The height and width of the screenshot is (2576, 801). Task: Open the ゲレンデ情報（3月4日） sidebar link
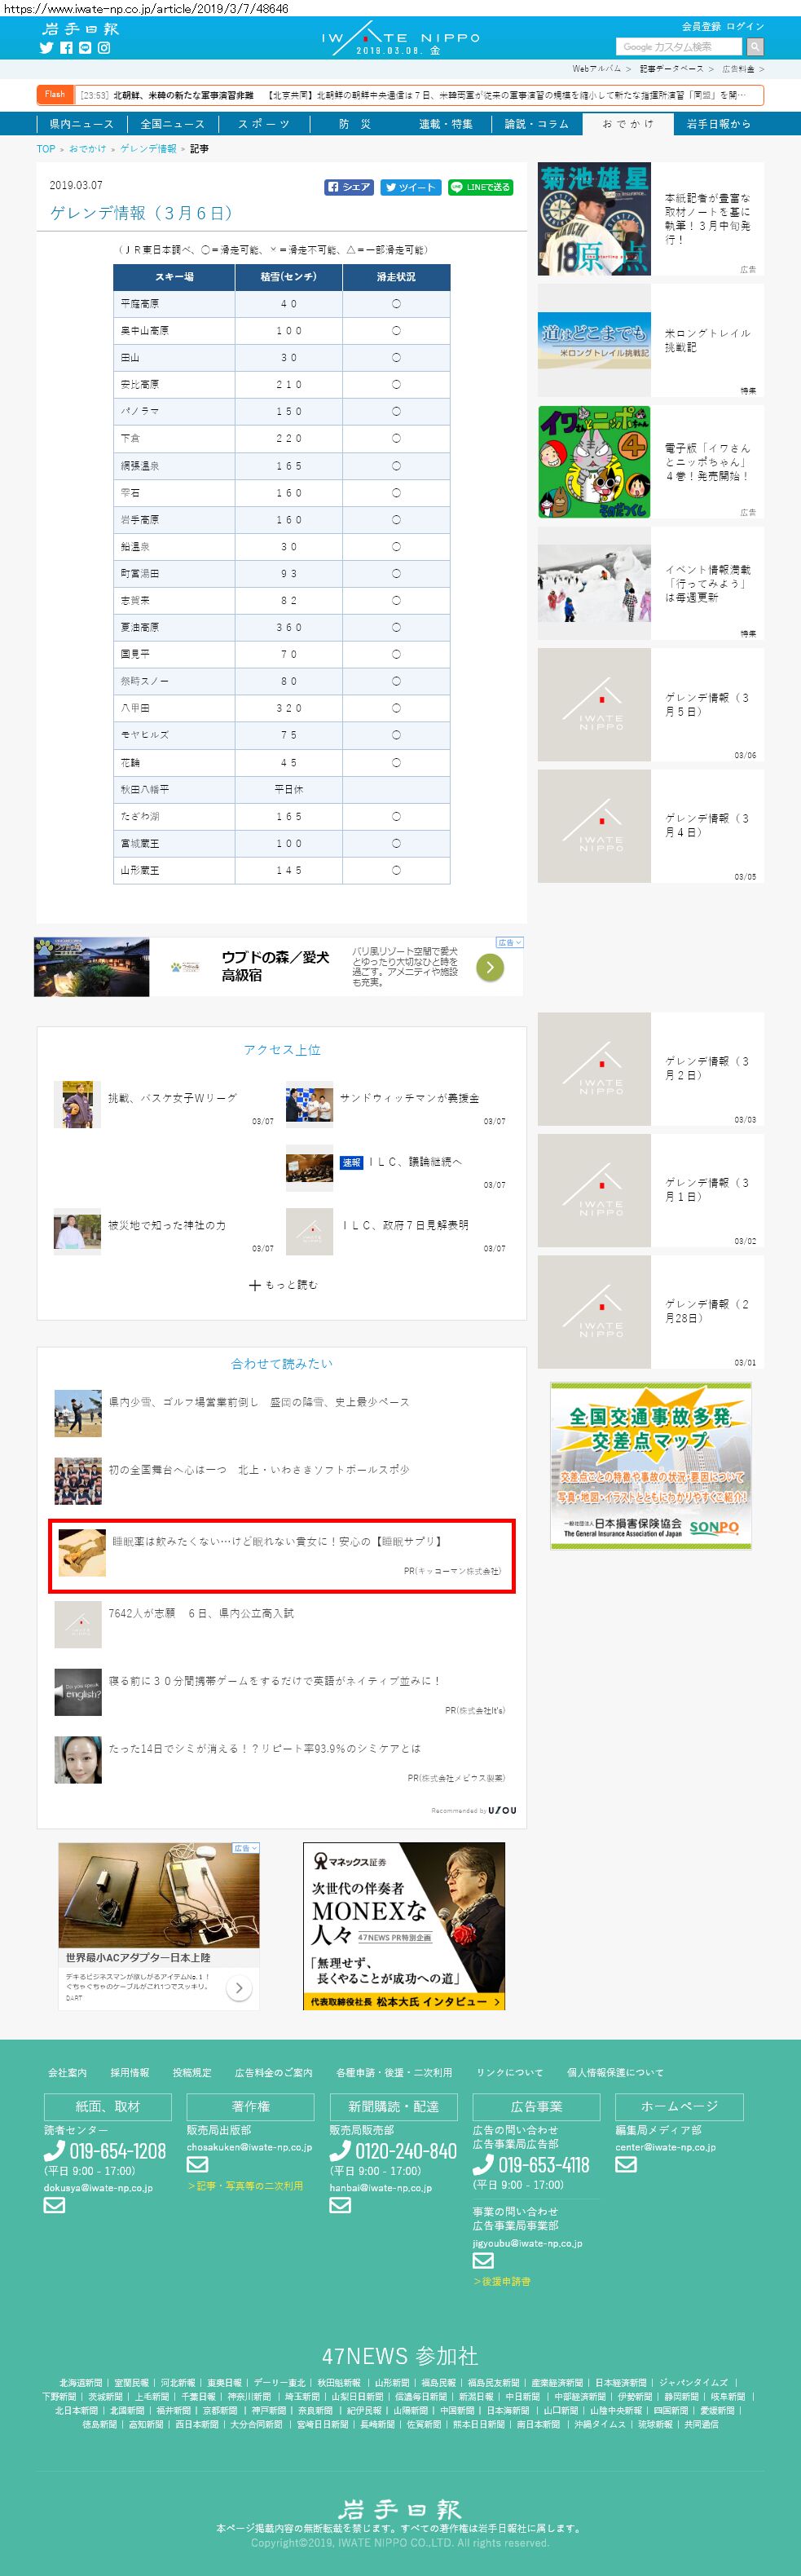[x=707, y=826]
